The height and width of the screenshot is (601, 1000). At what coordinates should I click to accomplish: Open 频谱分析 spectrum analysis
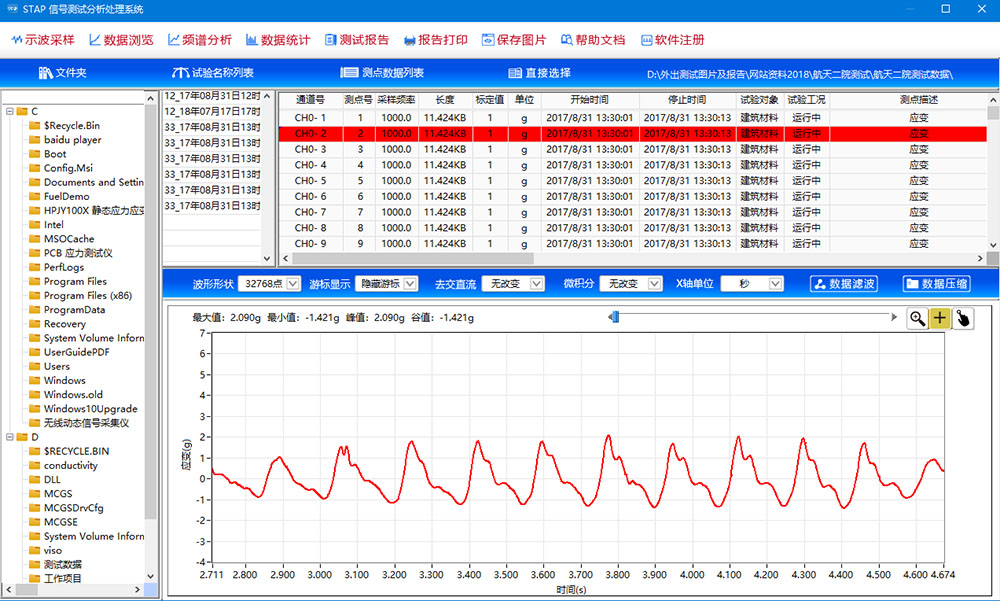[200, 40]
